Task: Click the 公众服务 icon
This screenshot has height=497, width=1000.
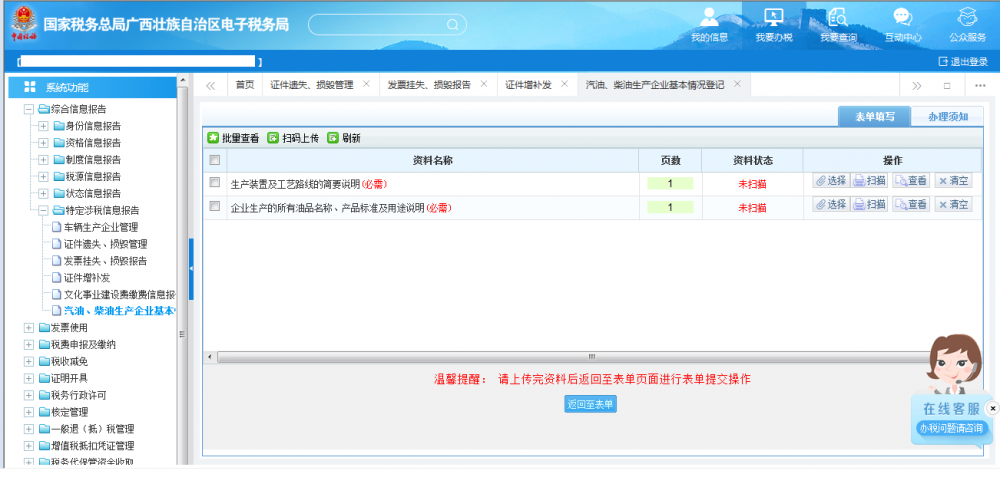Action: click(x=967, y=18)
